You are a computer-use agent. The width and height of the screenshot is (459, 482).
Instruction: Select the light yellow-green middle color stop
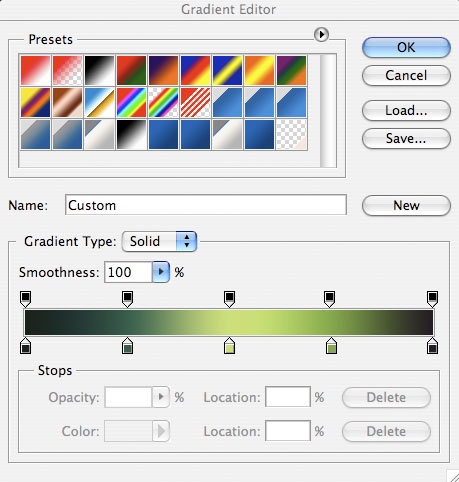pyautogui.click(x=229, y=346)
